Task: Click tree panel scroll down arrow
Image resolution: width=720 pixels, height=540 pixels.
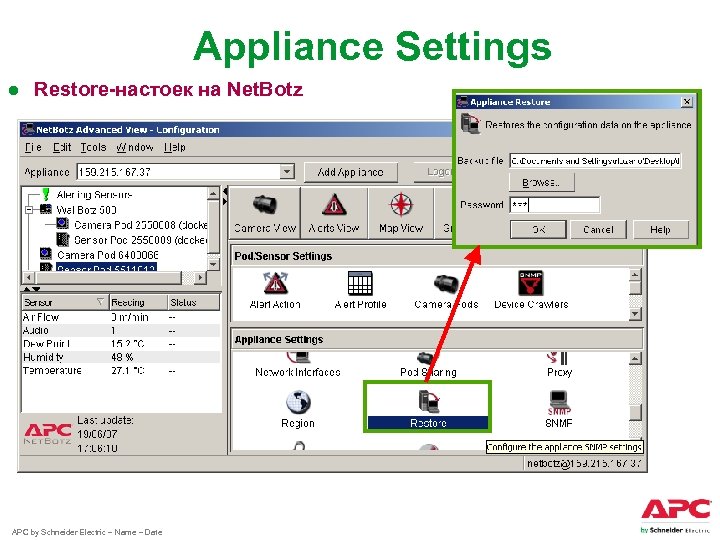Action: click(x=214, y=264)
